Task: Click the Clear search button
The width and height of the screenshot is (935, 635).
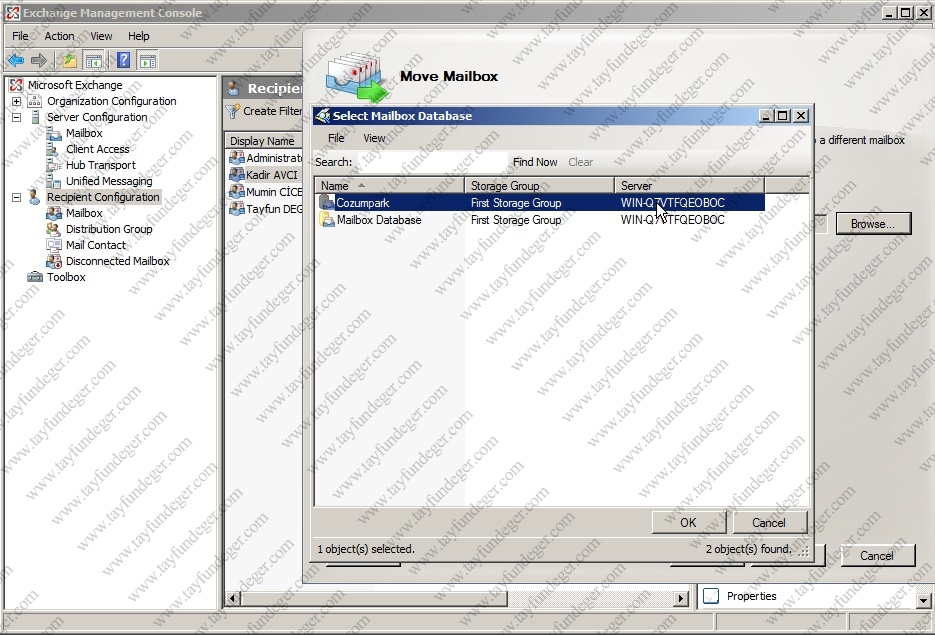Action: click(580, 162)
